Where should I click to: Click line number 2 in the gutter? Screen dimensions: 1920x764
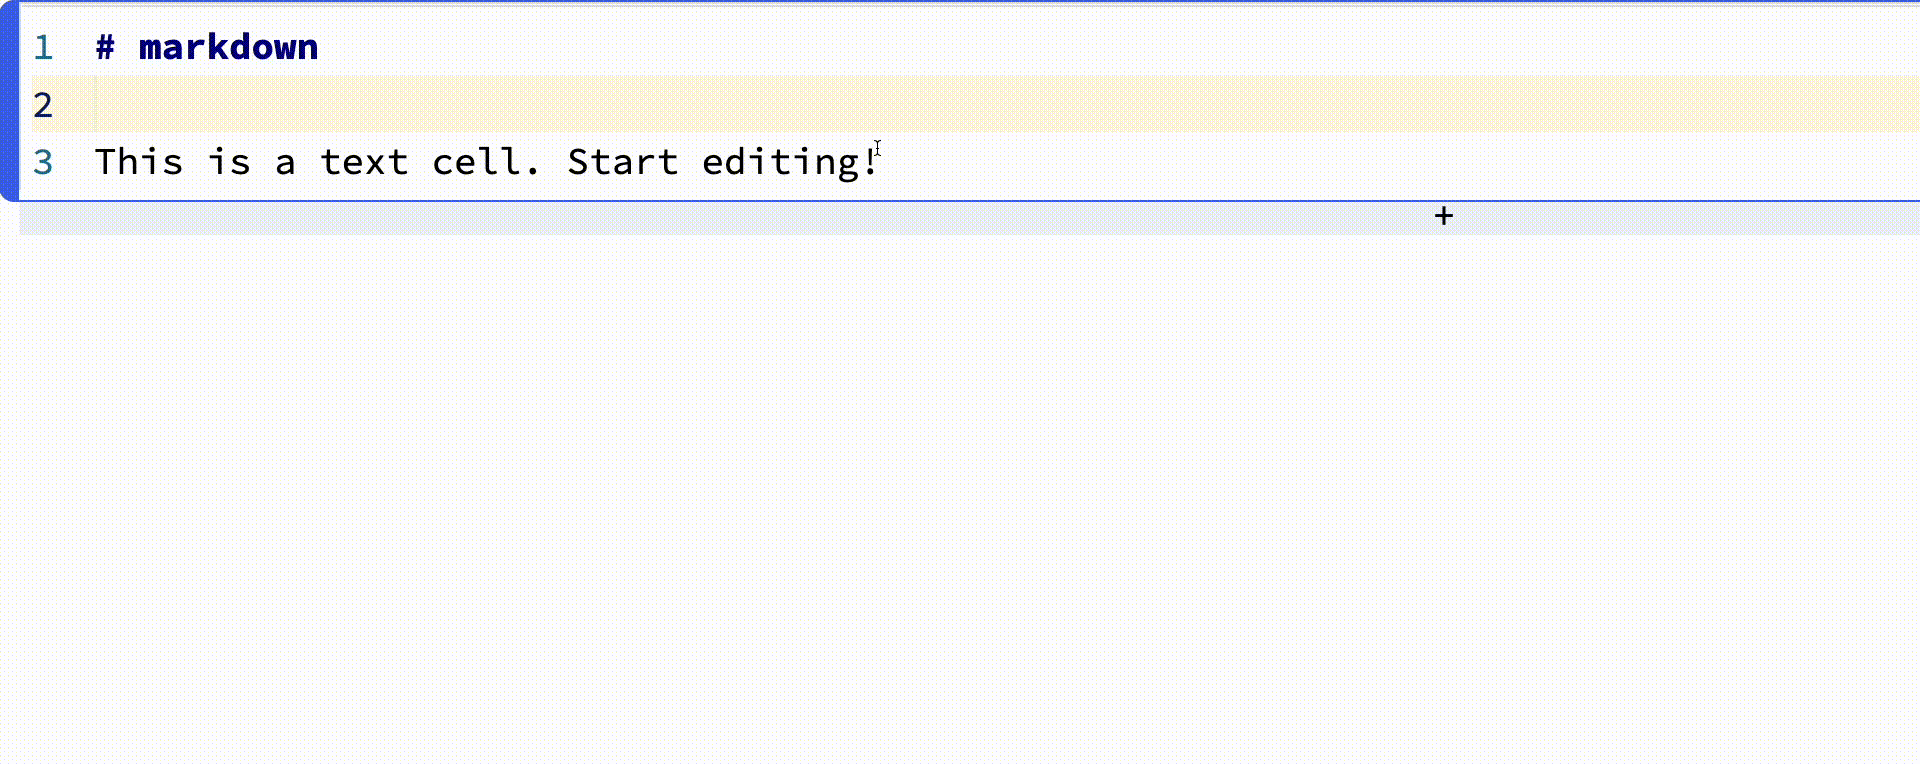coord(43,105)
